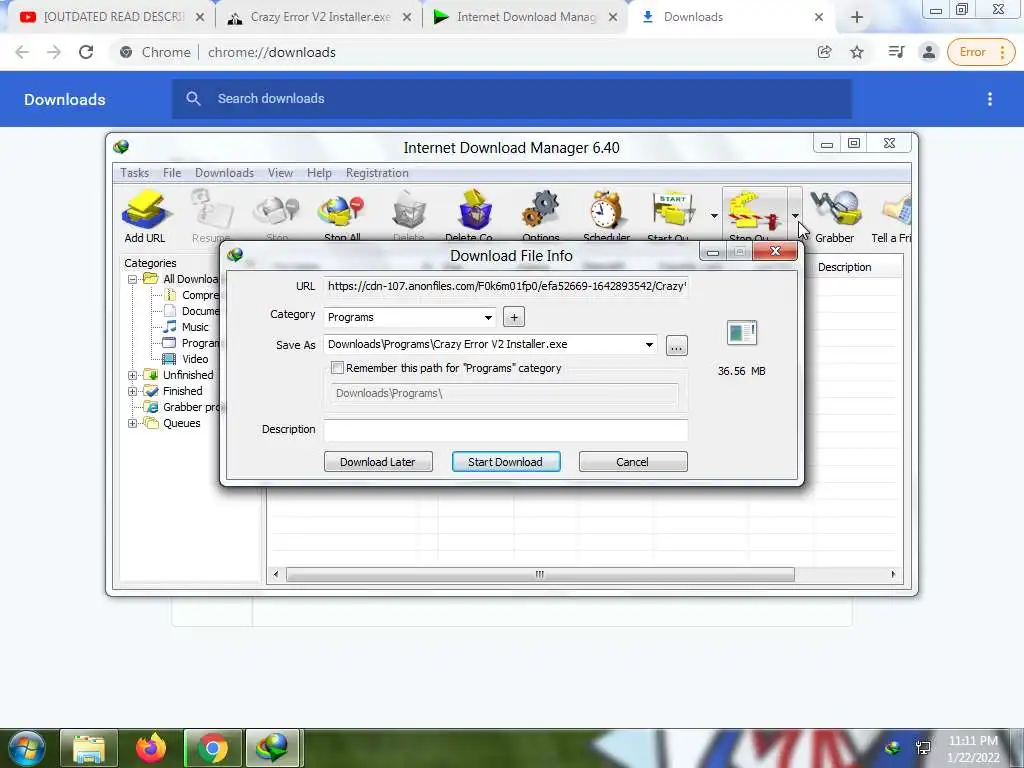Collapse the All Downloads tree node
Image resolution: width=1024 pixels, height=768 pixels.
(133, 280)
